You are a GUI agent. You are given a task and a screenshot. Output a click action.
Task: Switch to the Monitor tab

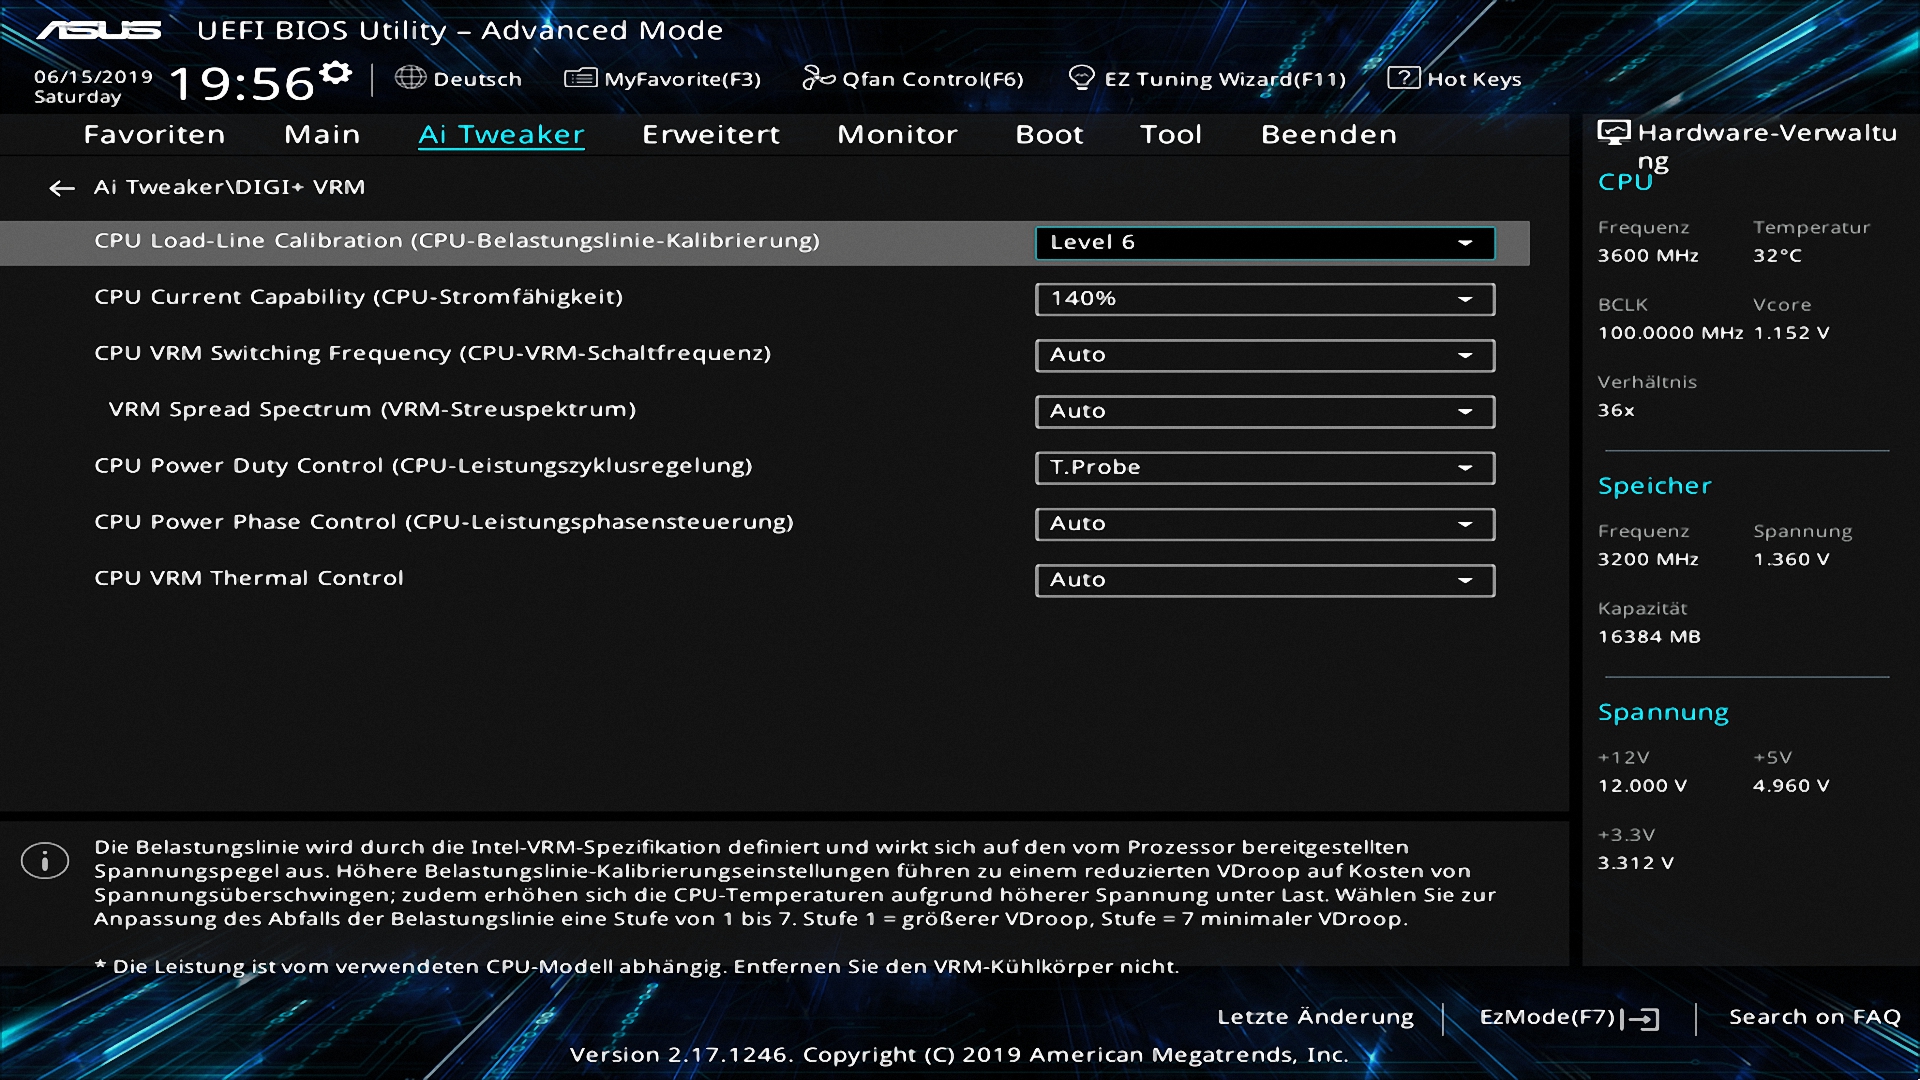pos(897,134)
